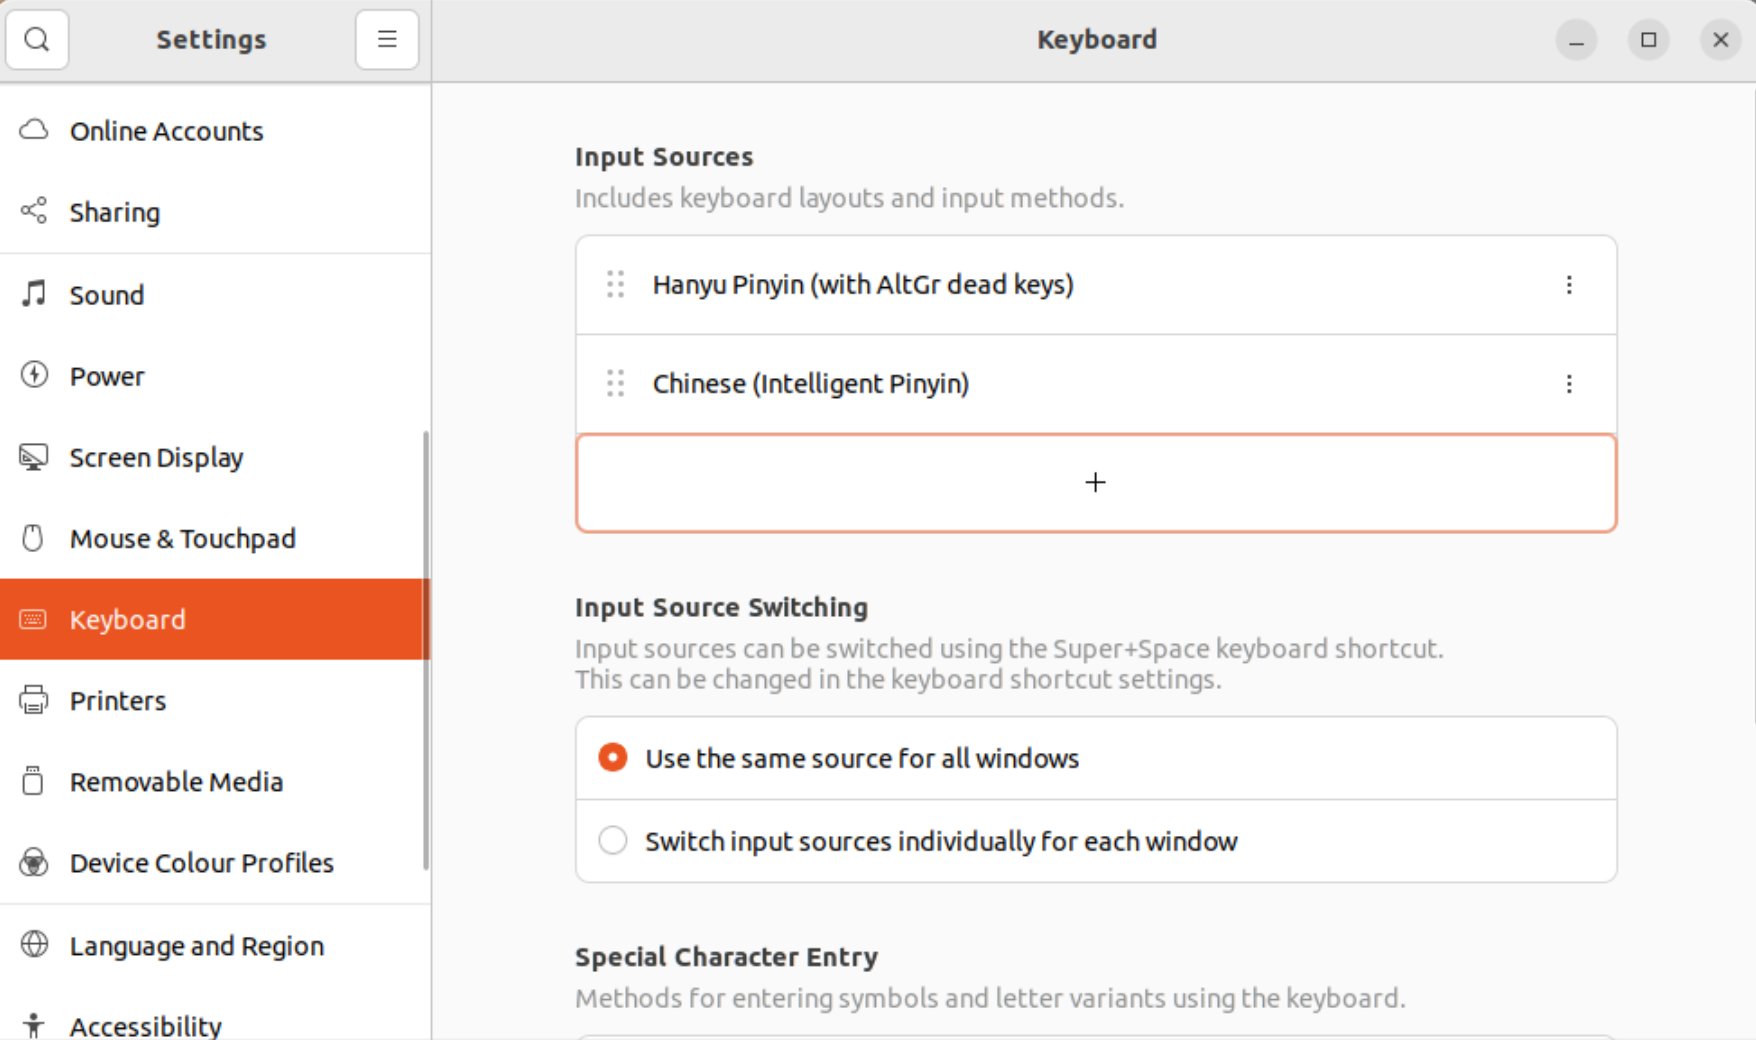Click the Screen Display monitor icon

pos(34,457)
